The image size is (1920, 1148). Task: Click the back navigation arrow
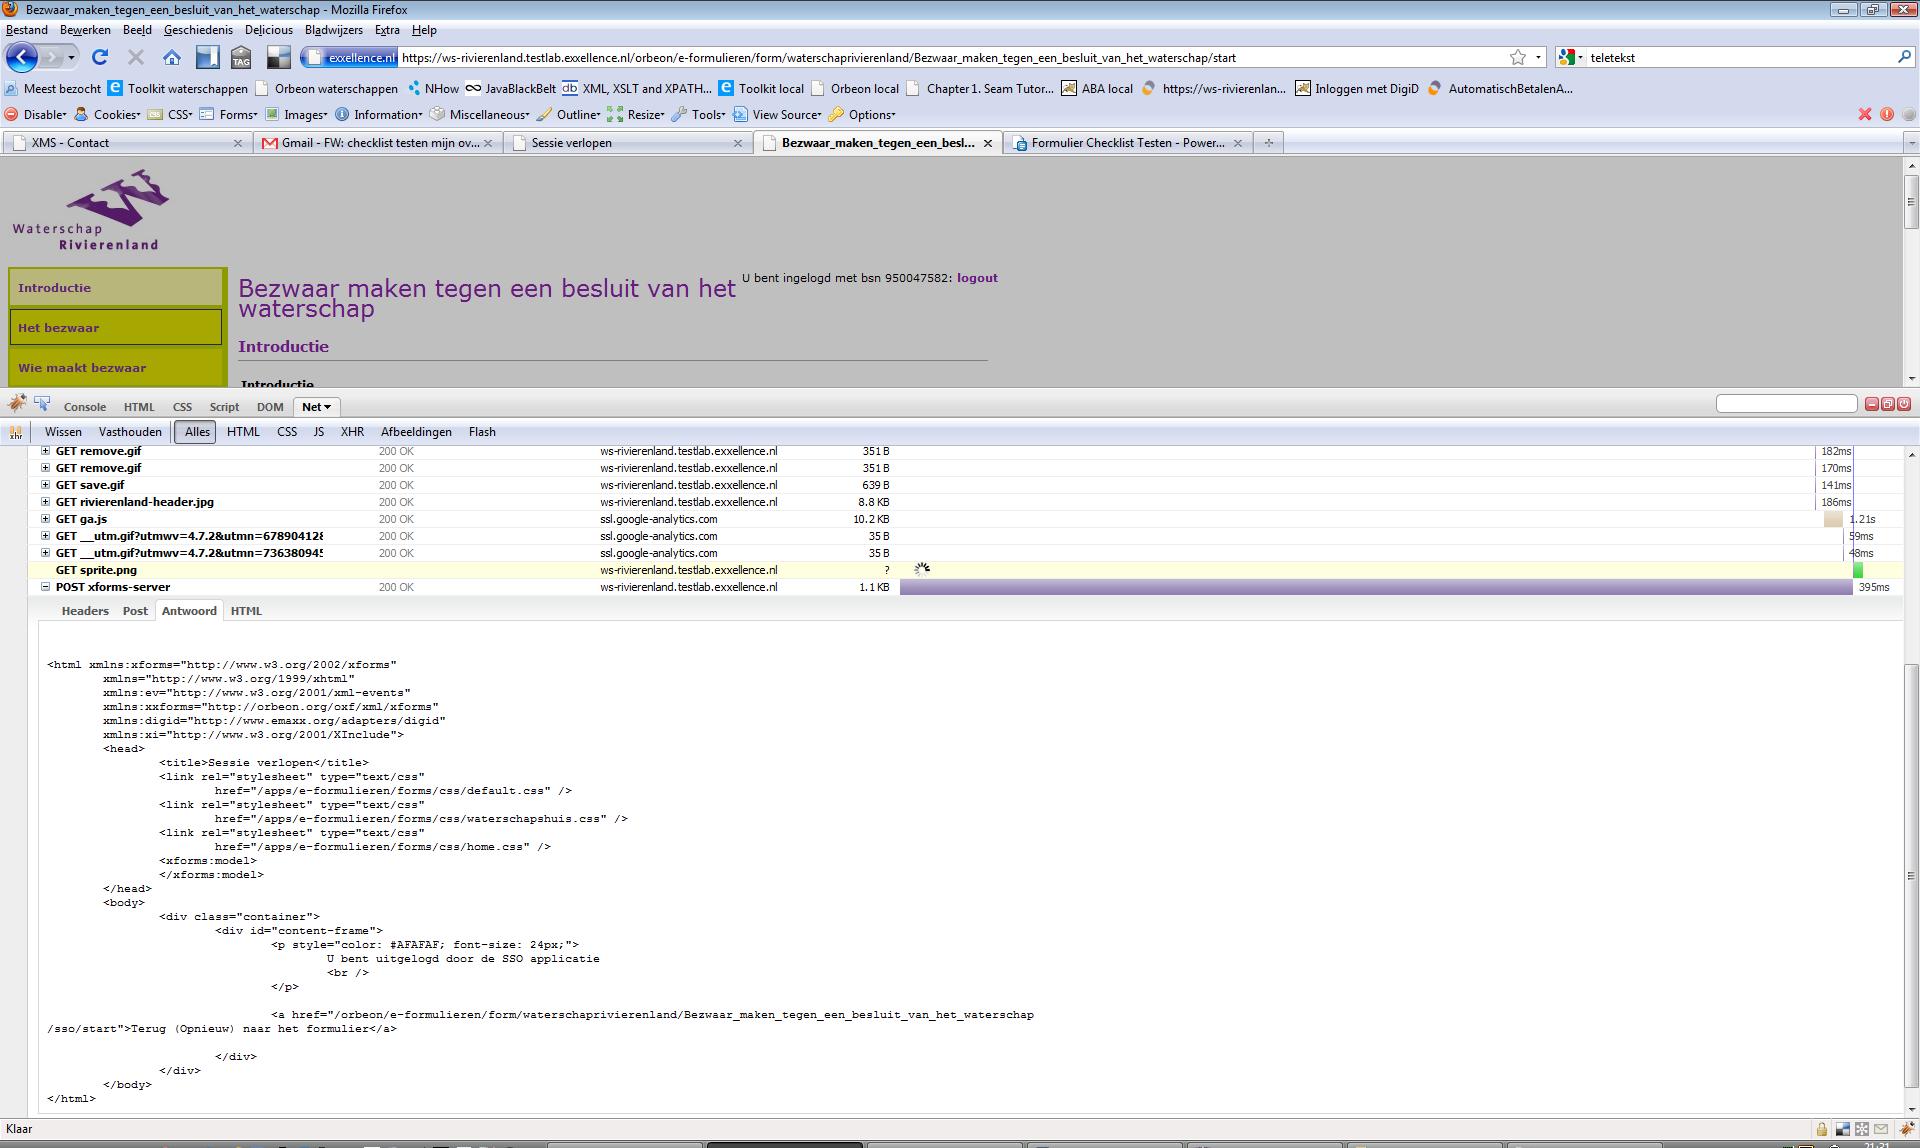pyautogui.click(x=22, y=57)
